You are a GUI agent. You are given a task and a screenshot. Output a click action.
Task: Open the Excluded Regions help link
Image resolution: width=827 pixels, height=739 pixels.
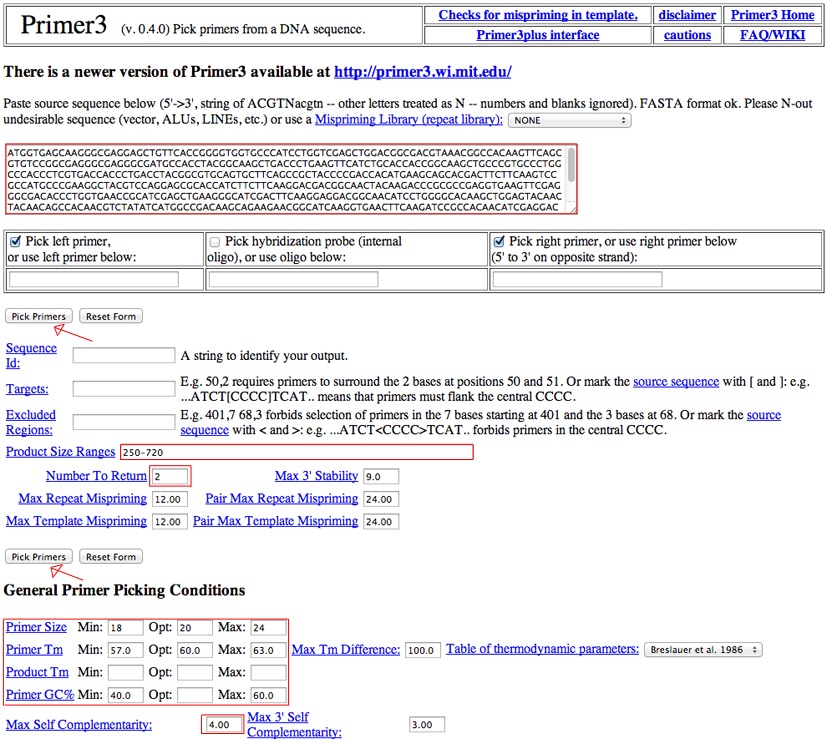[x=31, y=422]
